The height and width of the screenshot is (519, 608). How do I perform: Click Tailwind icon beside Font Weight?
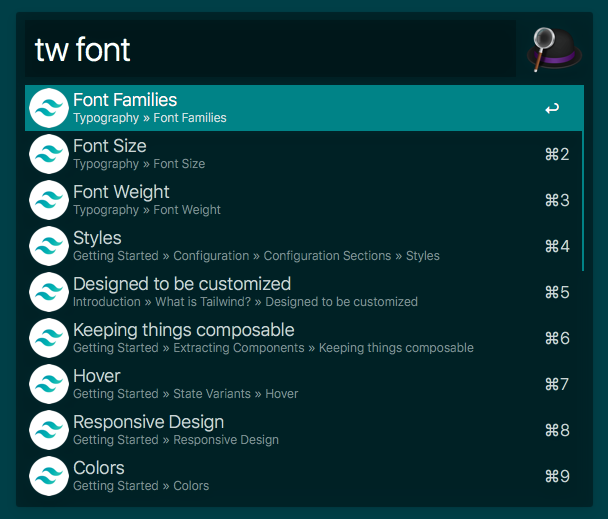(49, 200)
